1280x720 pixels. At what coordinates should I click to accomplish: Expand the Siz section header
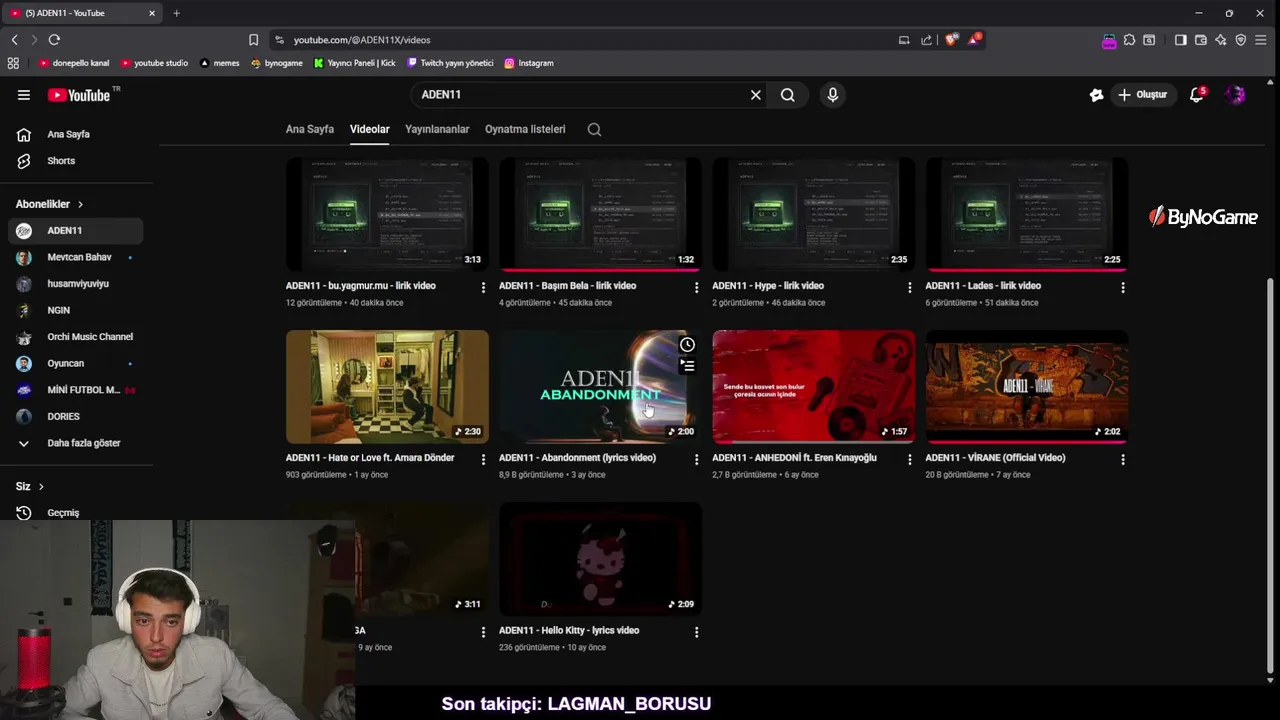tap(30, 487)
